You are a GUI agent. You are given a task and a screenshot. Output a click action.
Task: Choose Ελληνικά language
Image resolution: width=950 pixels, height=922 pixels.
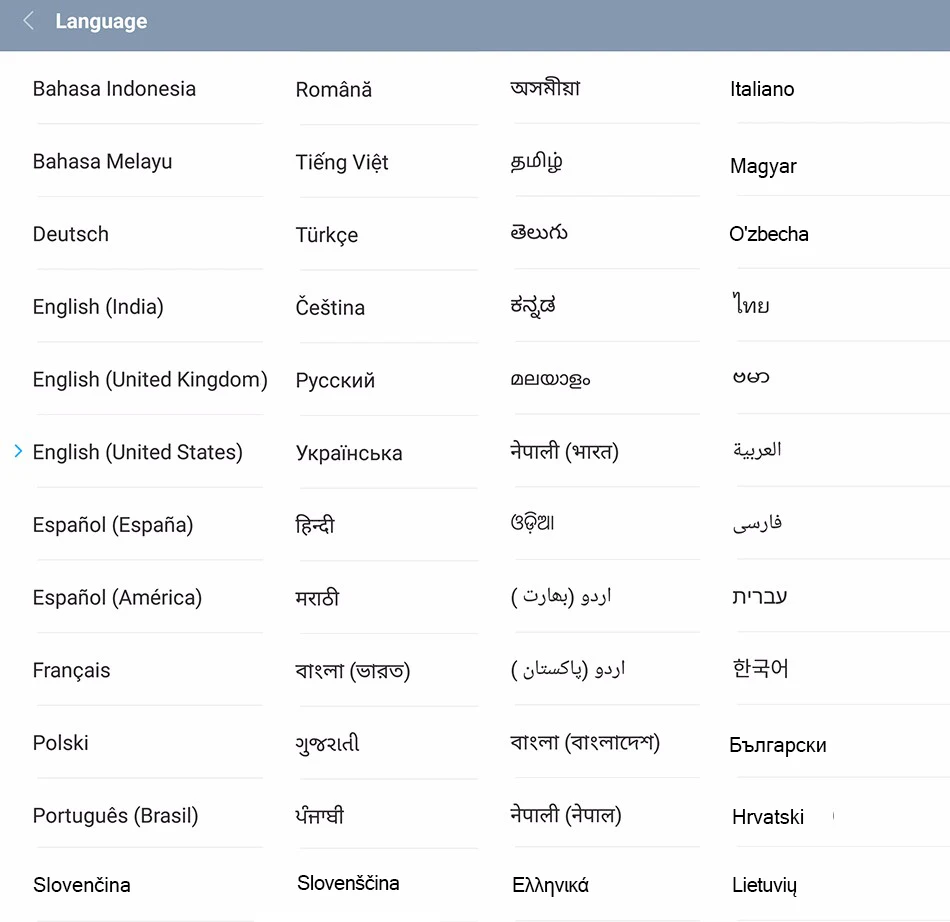[550, 885]
